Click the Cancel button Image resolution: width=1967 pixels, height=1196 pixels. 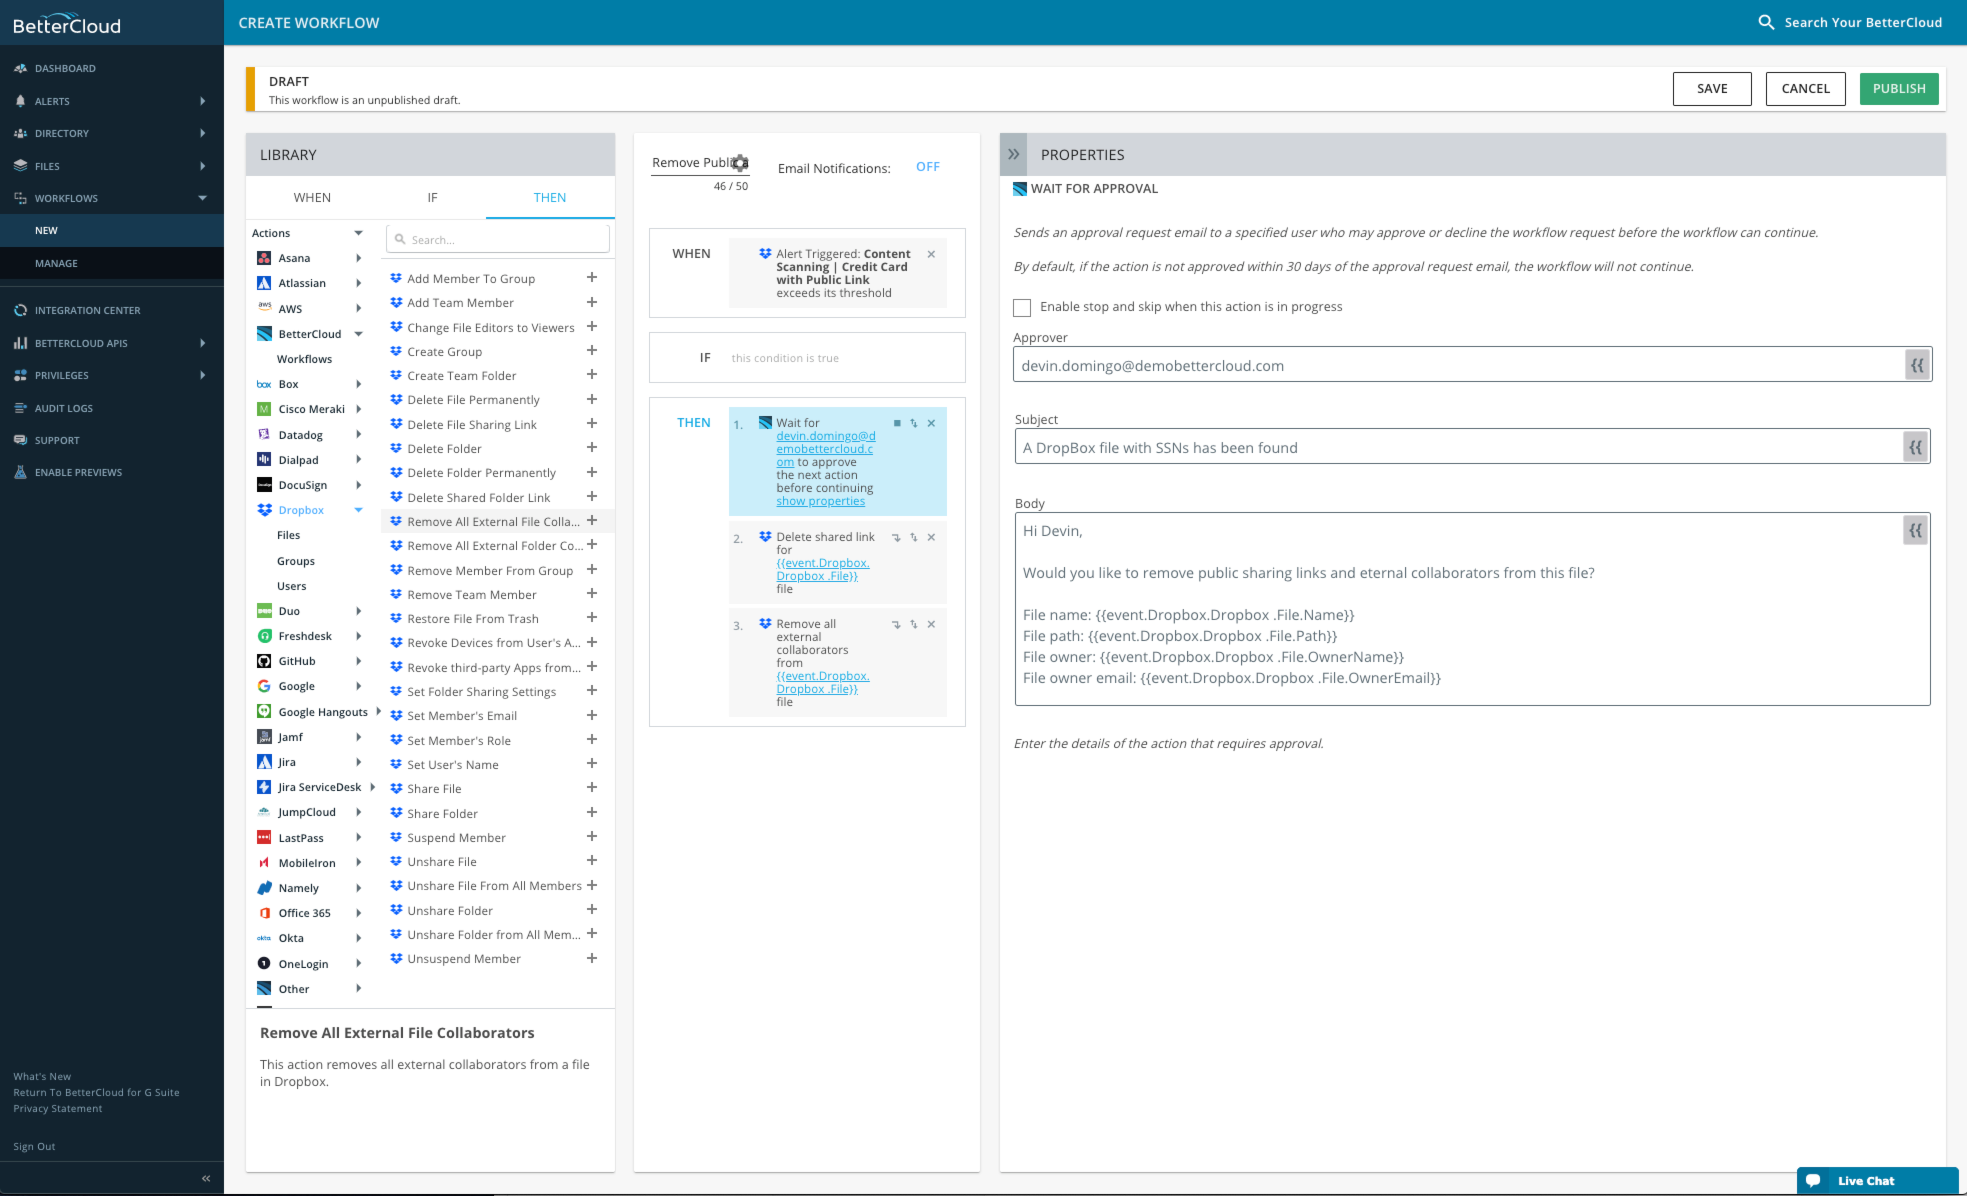(x=1805, y=89)
